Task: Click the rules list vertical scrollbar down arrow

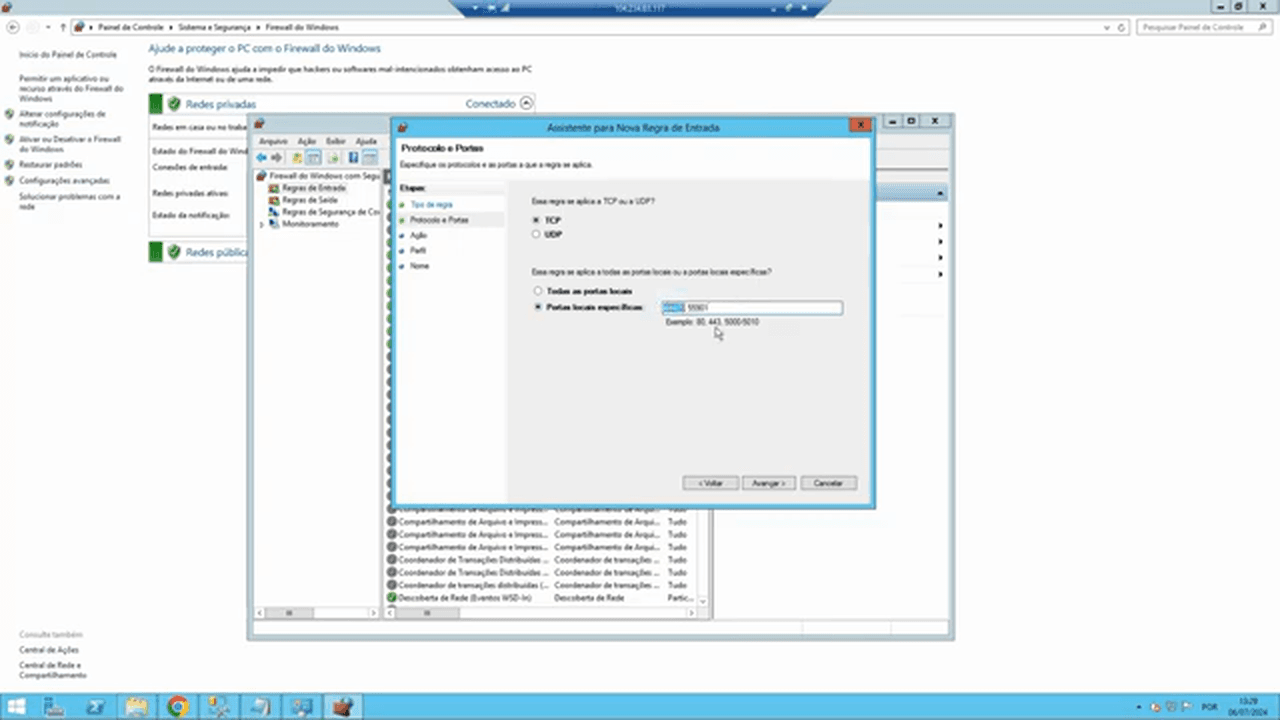Action: coord(703,601)
